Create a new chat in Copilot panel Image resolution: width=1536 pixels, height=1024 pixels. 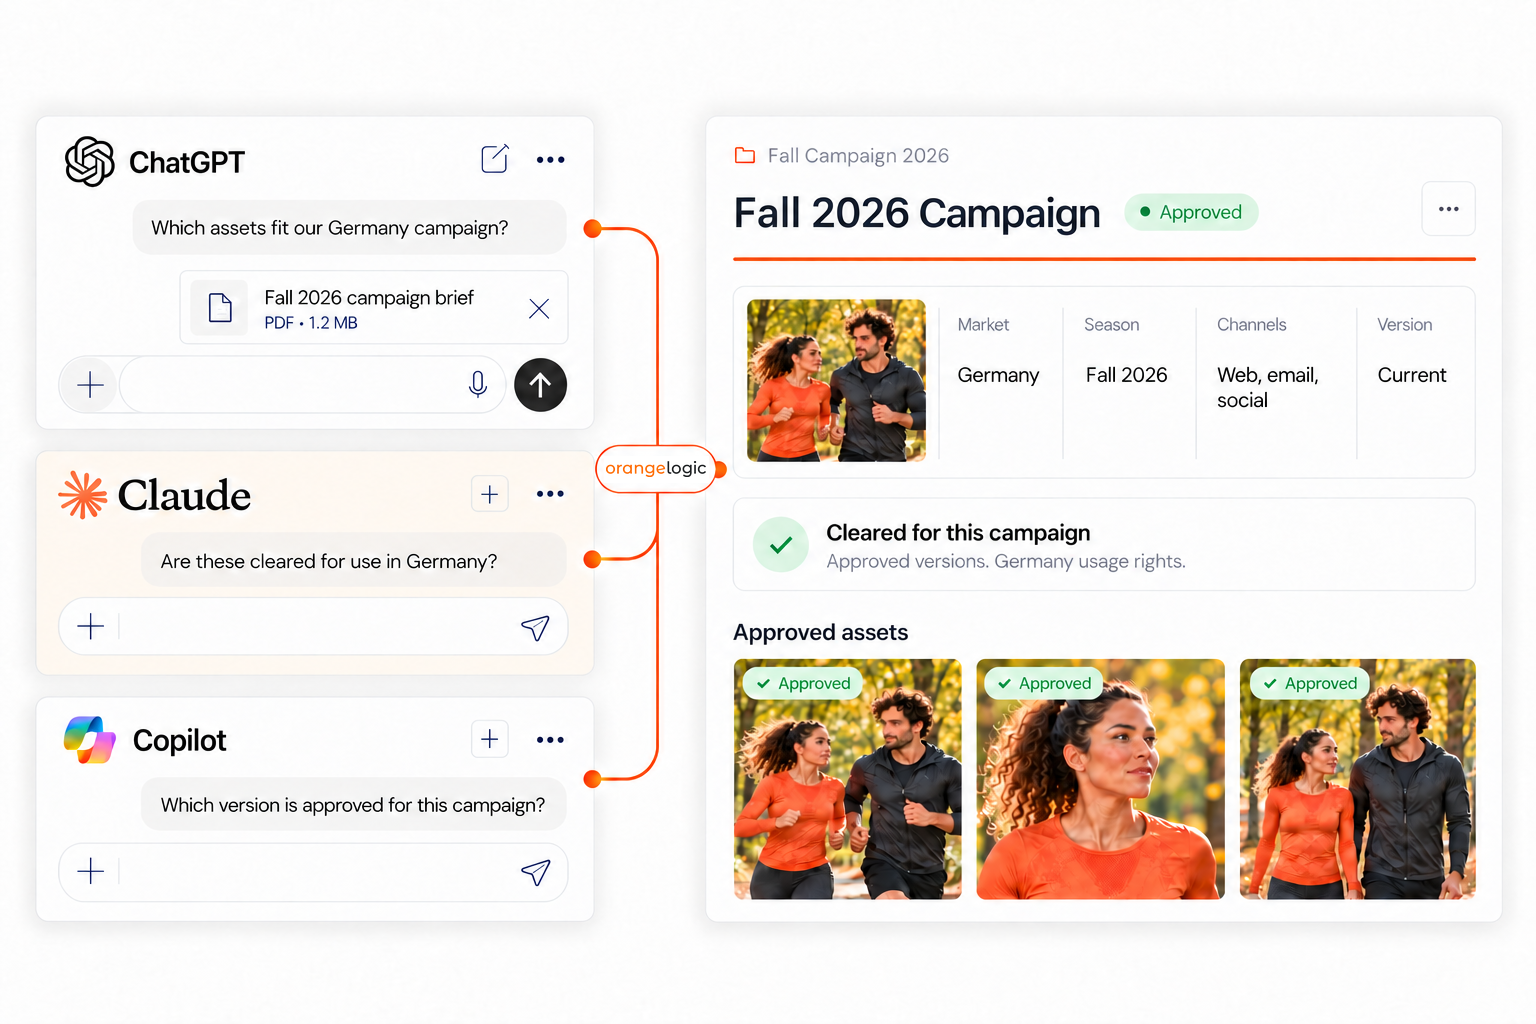point(490,739)
